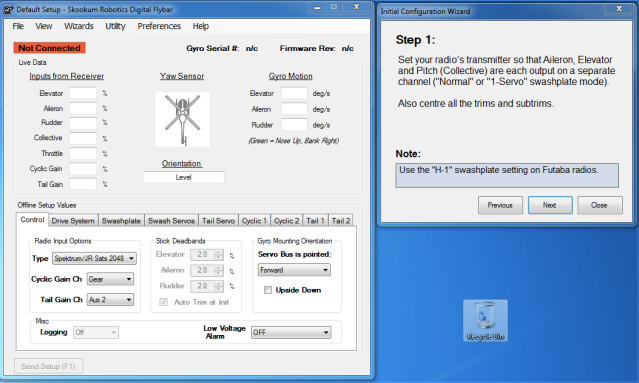This screenshot has width=639, height=383.
Task: Click the Rudder receiver input field
Action: click(x=83, y=123)
